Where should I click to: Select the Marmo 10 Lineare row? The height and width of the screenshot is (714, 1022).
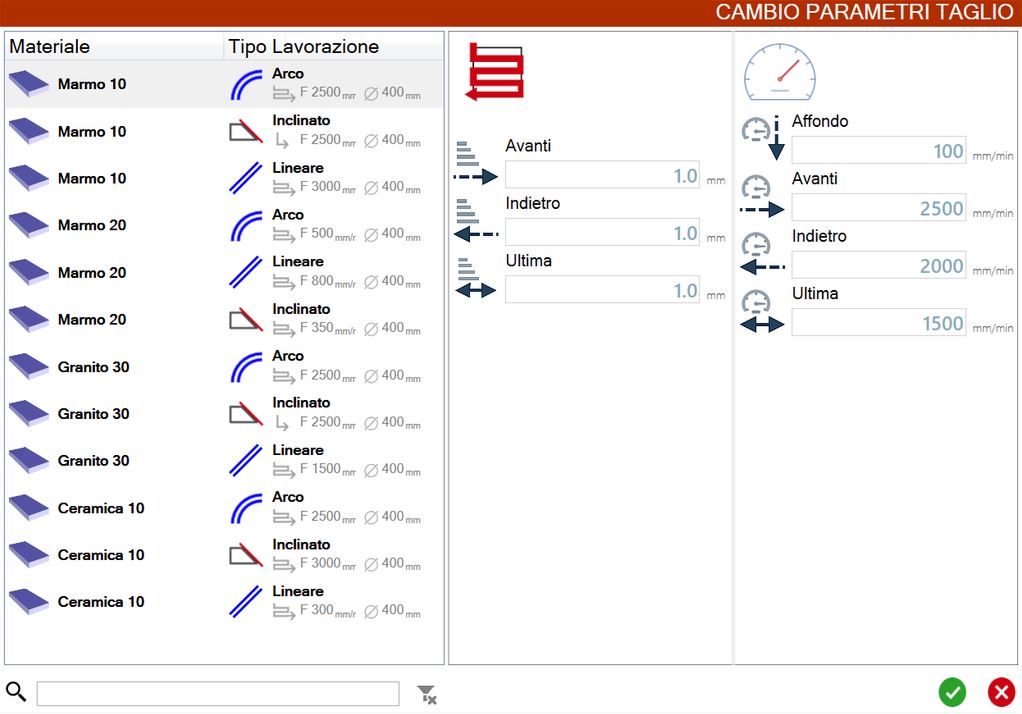(x=224, y=178)
